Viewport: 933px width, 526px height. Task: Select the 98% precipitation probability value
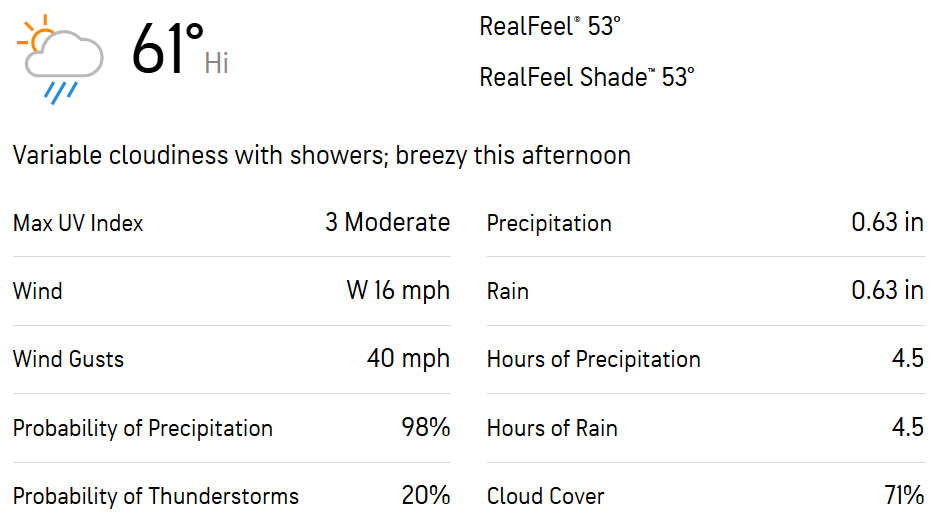[x=425, y=427]
